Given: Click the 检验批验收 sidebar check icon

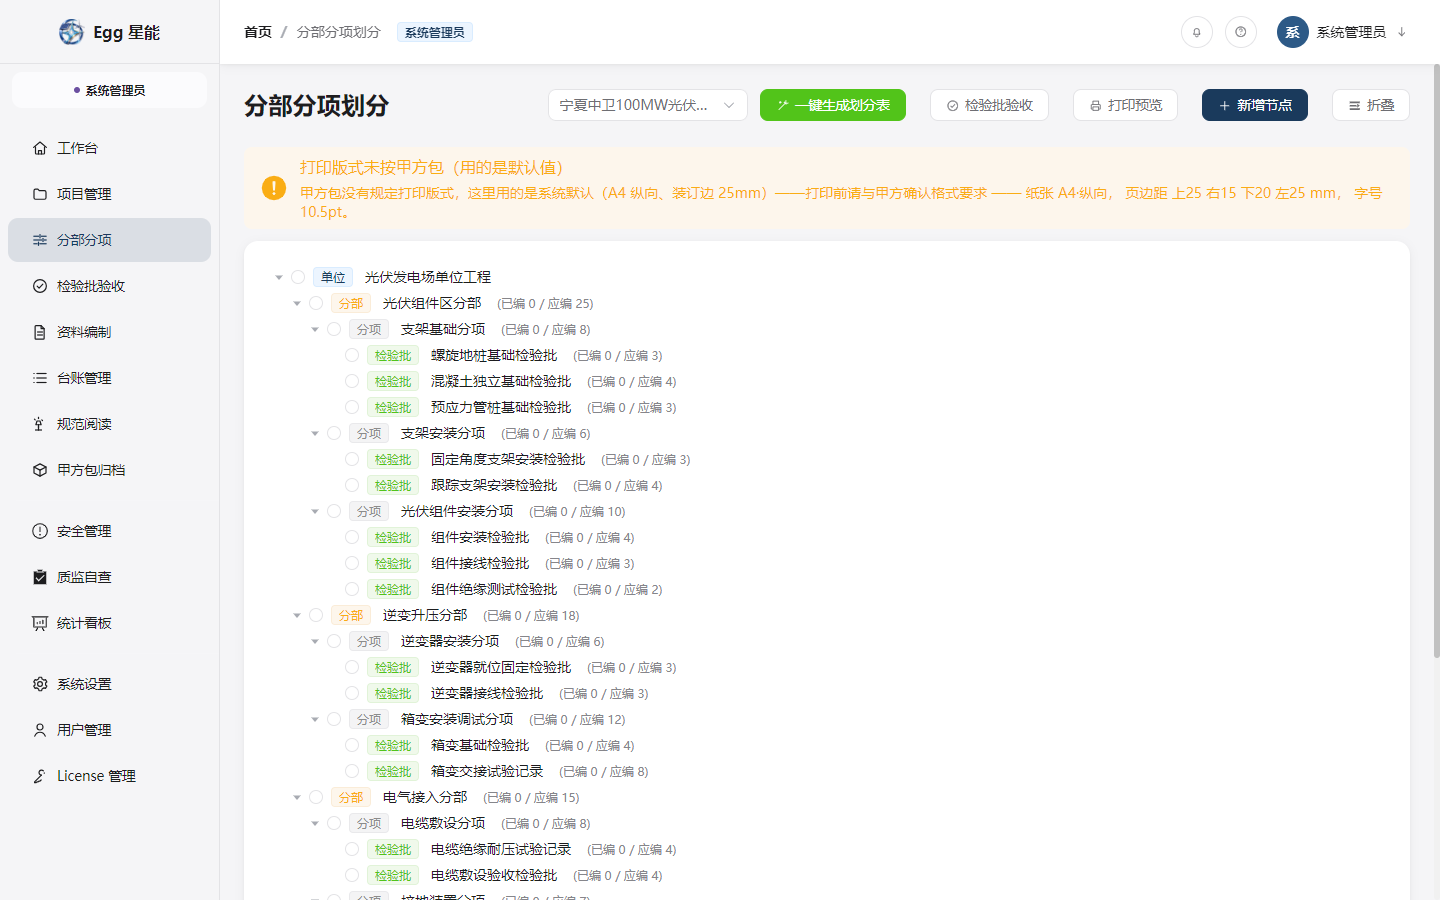Looking at the screenshot, I should [x=40, y=286].
